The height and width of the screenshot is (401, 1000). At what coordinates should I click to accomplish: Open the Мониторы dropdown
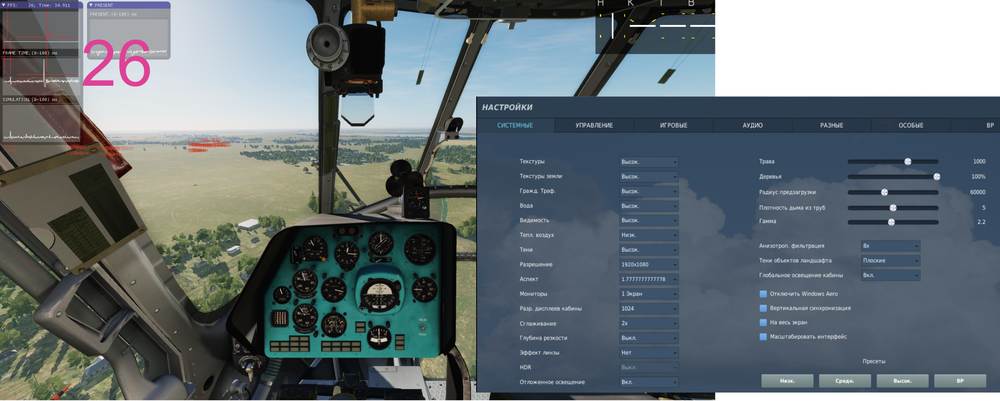coord(649,294)
